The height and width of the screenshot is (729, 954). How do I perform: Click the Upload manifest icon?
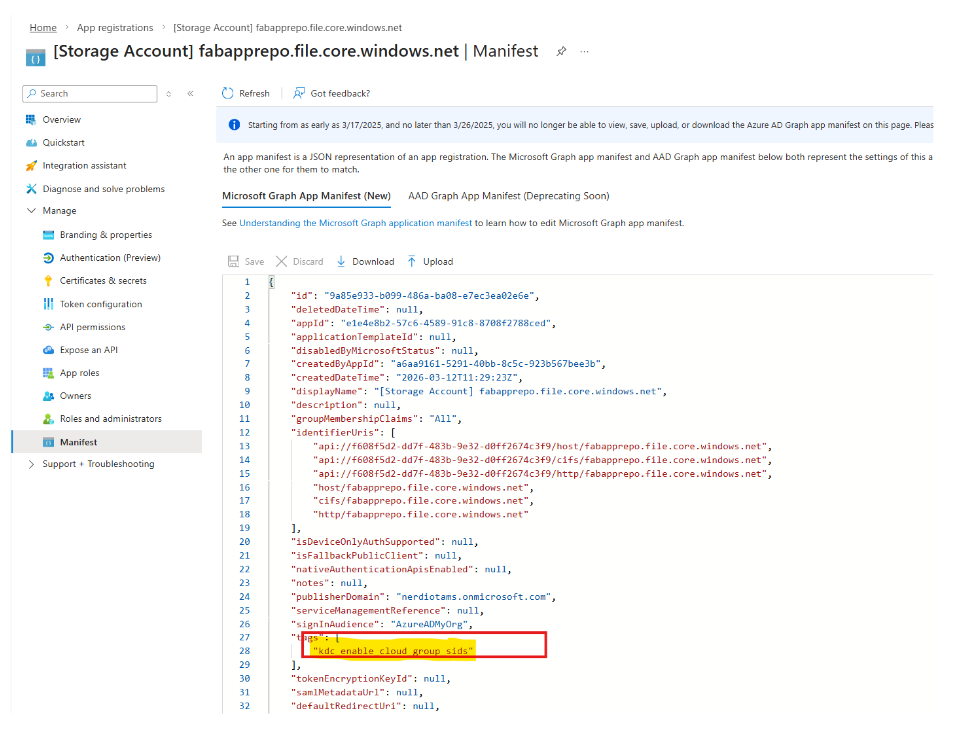[411, 261]
